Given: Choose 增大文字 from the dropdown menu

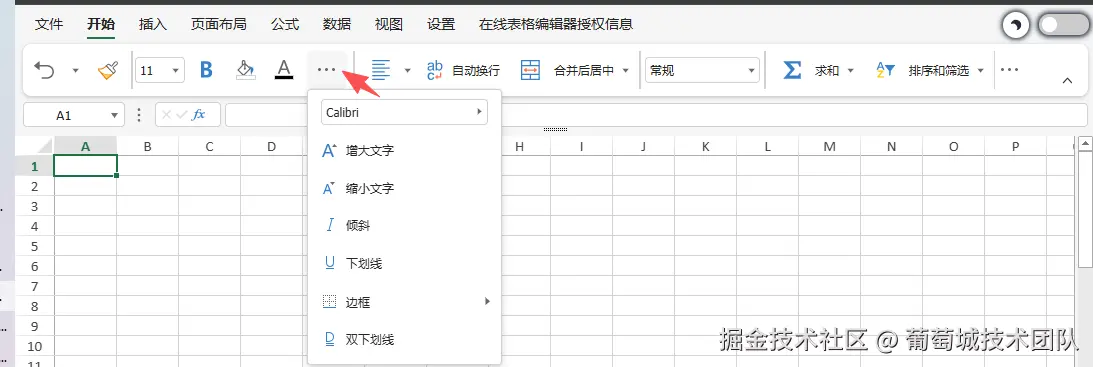Looking at the screenshot, I should click(404, 150).
